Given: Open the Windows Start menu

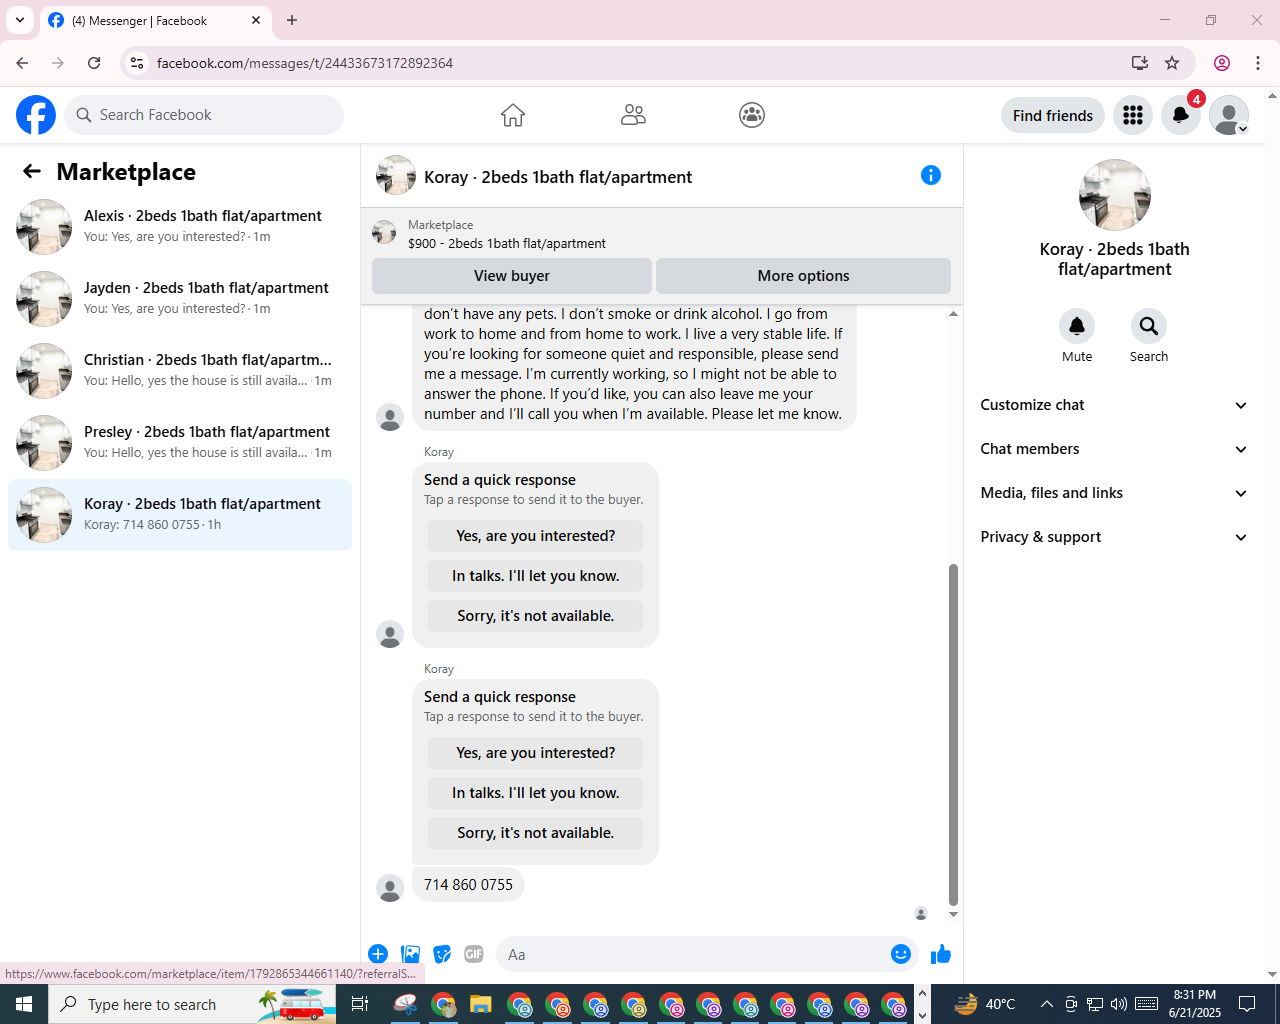Looking at the screenshot, I should [24, 1004].
